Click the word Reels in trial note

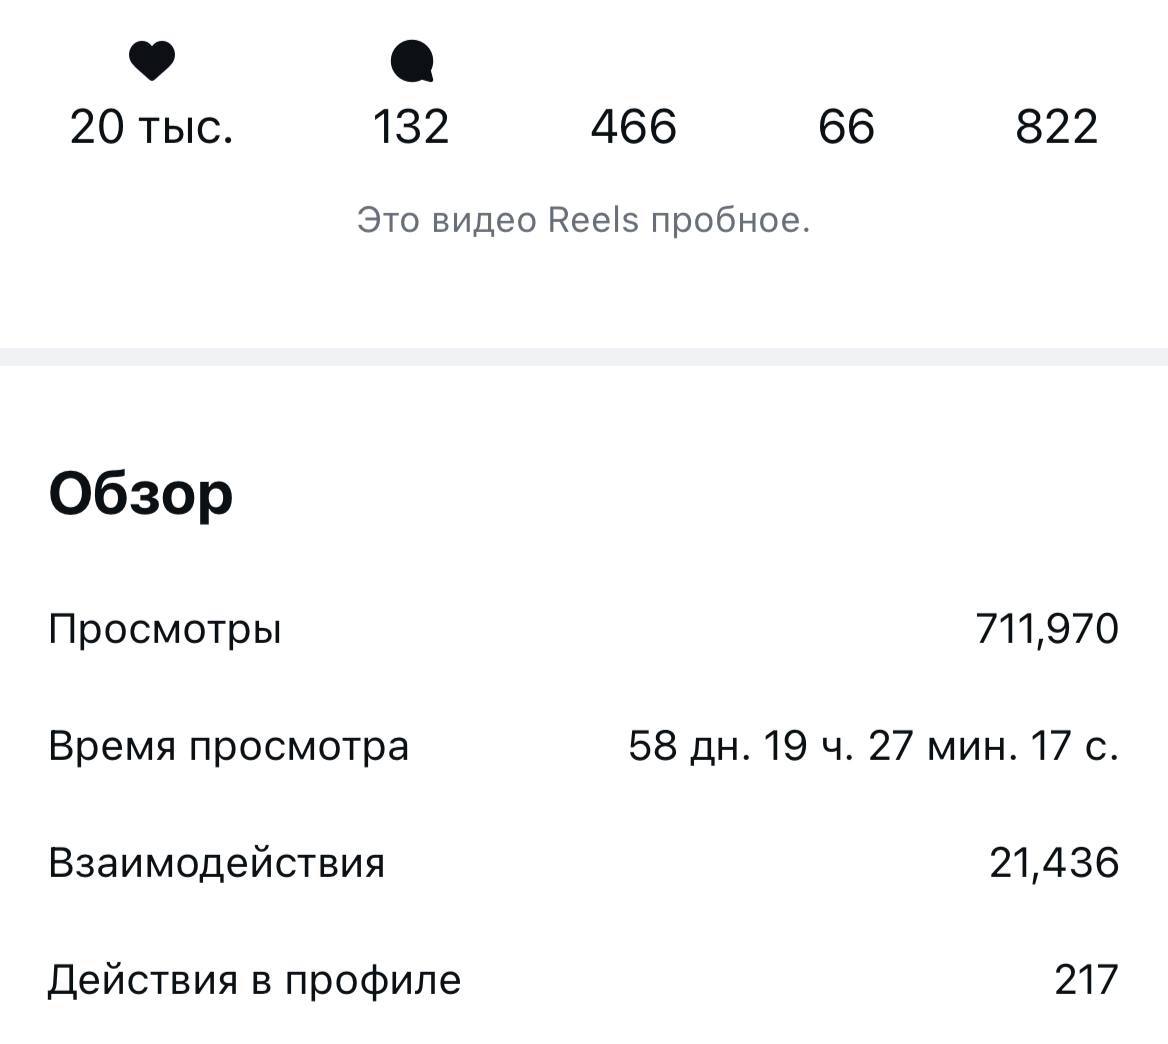(x=593, y=220)
